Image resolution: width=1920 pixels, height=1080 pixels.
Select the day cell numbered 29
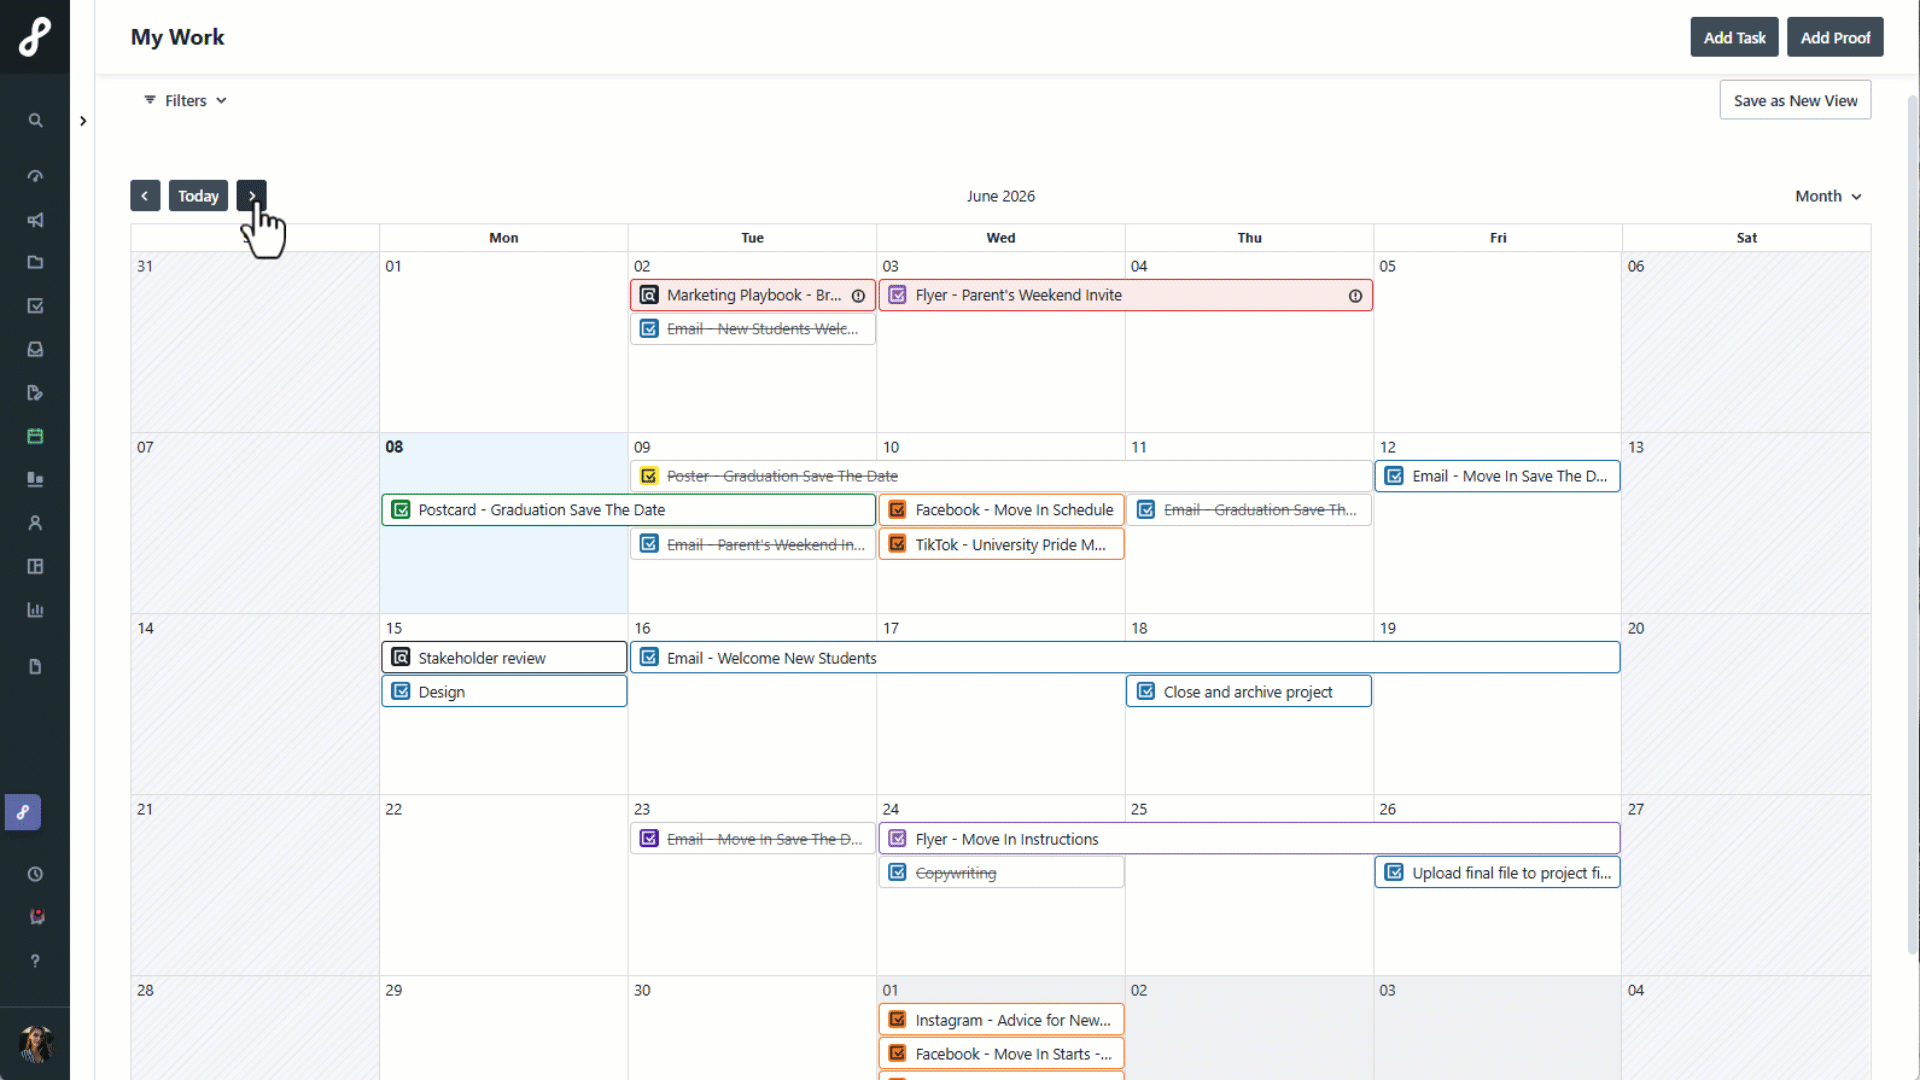coord(504,1030)
